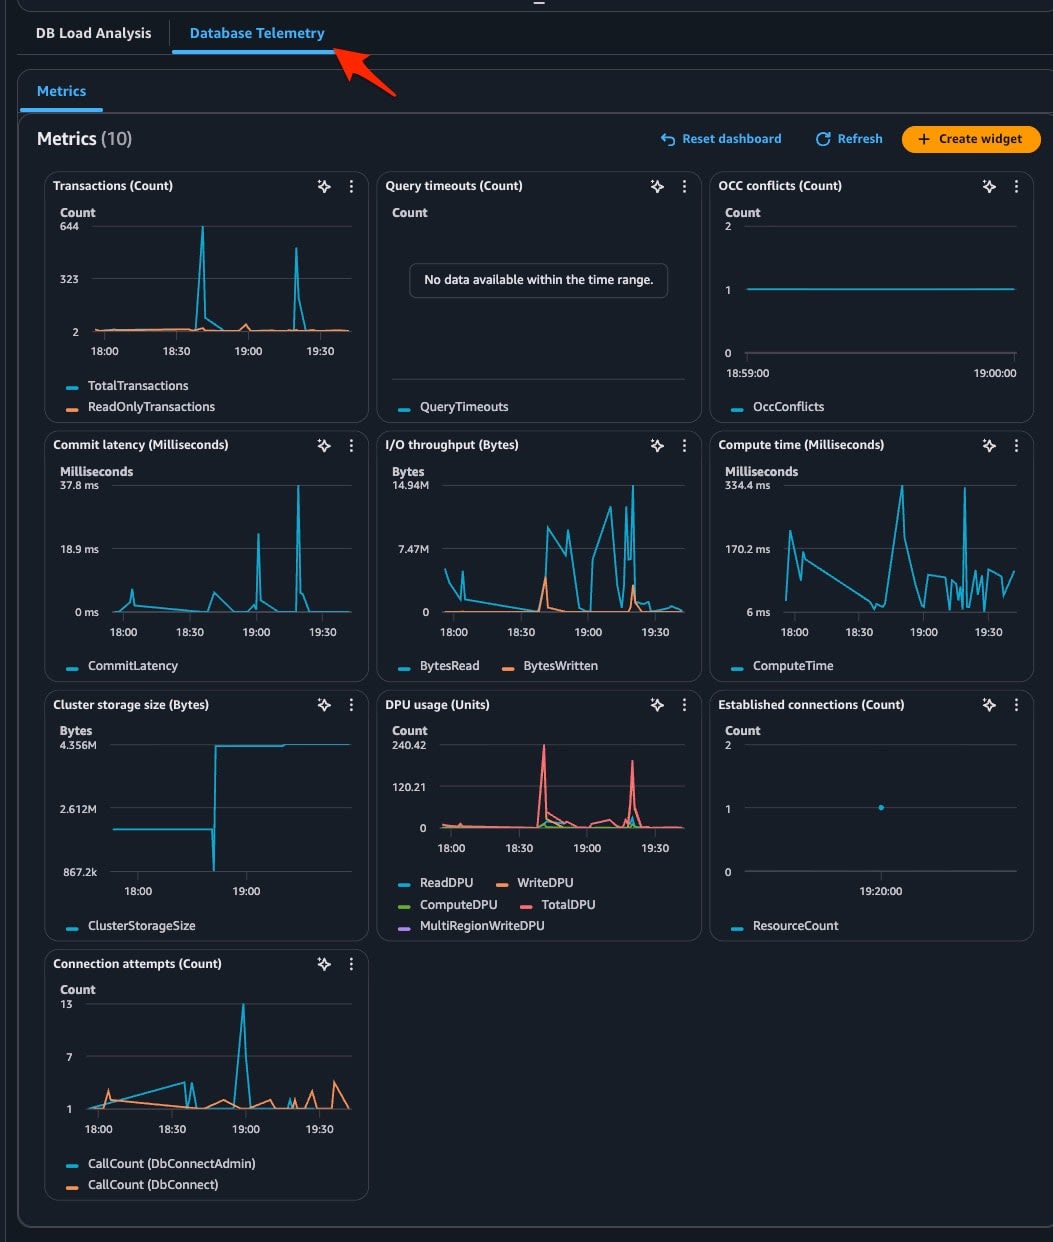The height and width of the screenshot is (1242, 1053).
Task: Click the Transactions (Count) widget title
Action: [x=113, y=186]
